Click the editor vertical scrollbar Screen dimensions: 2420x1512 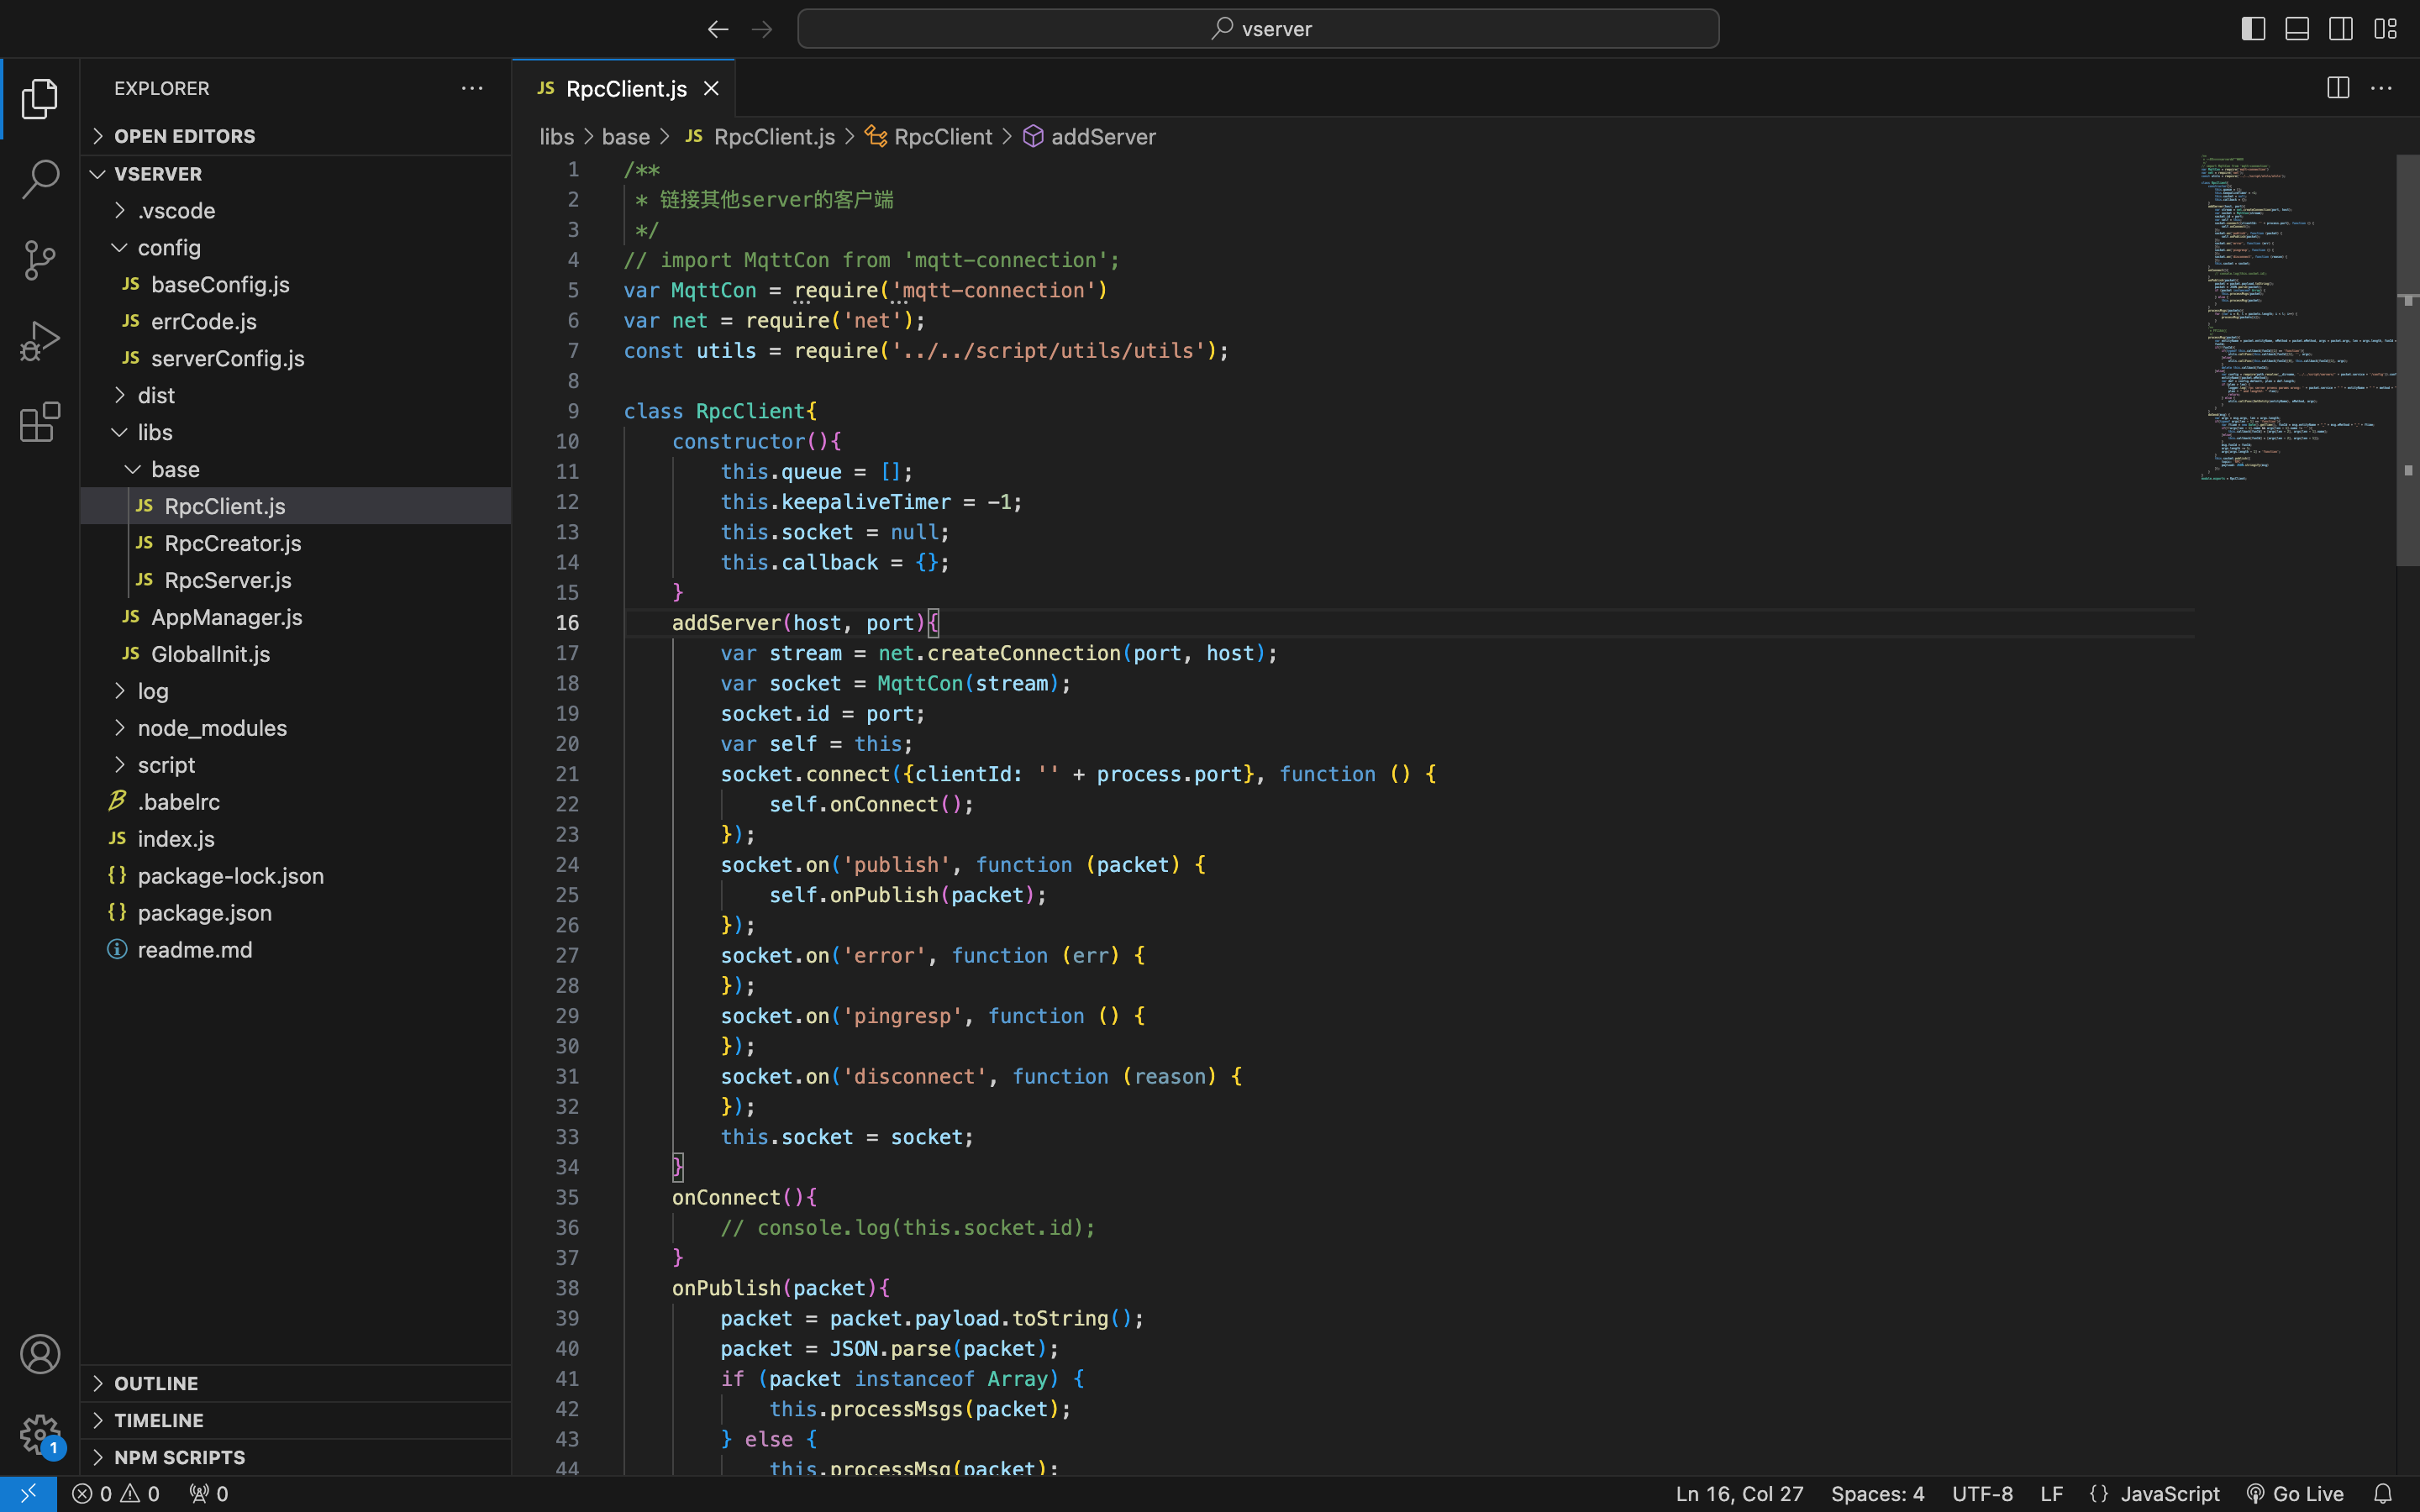[2407, 360]
